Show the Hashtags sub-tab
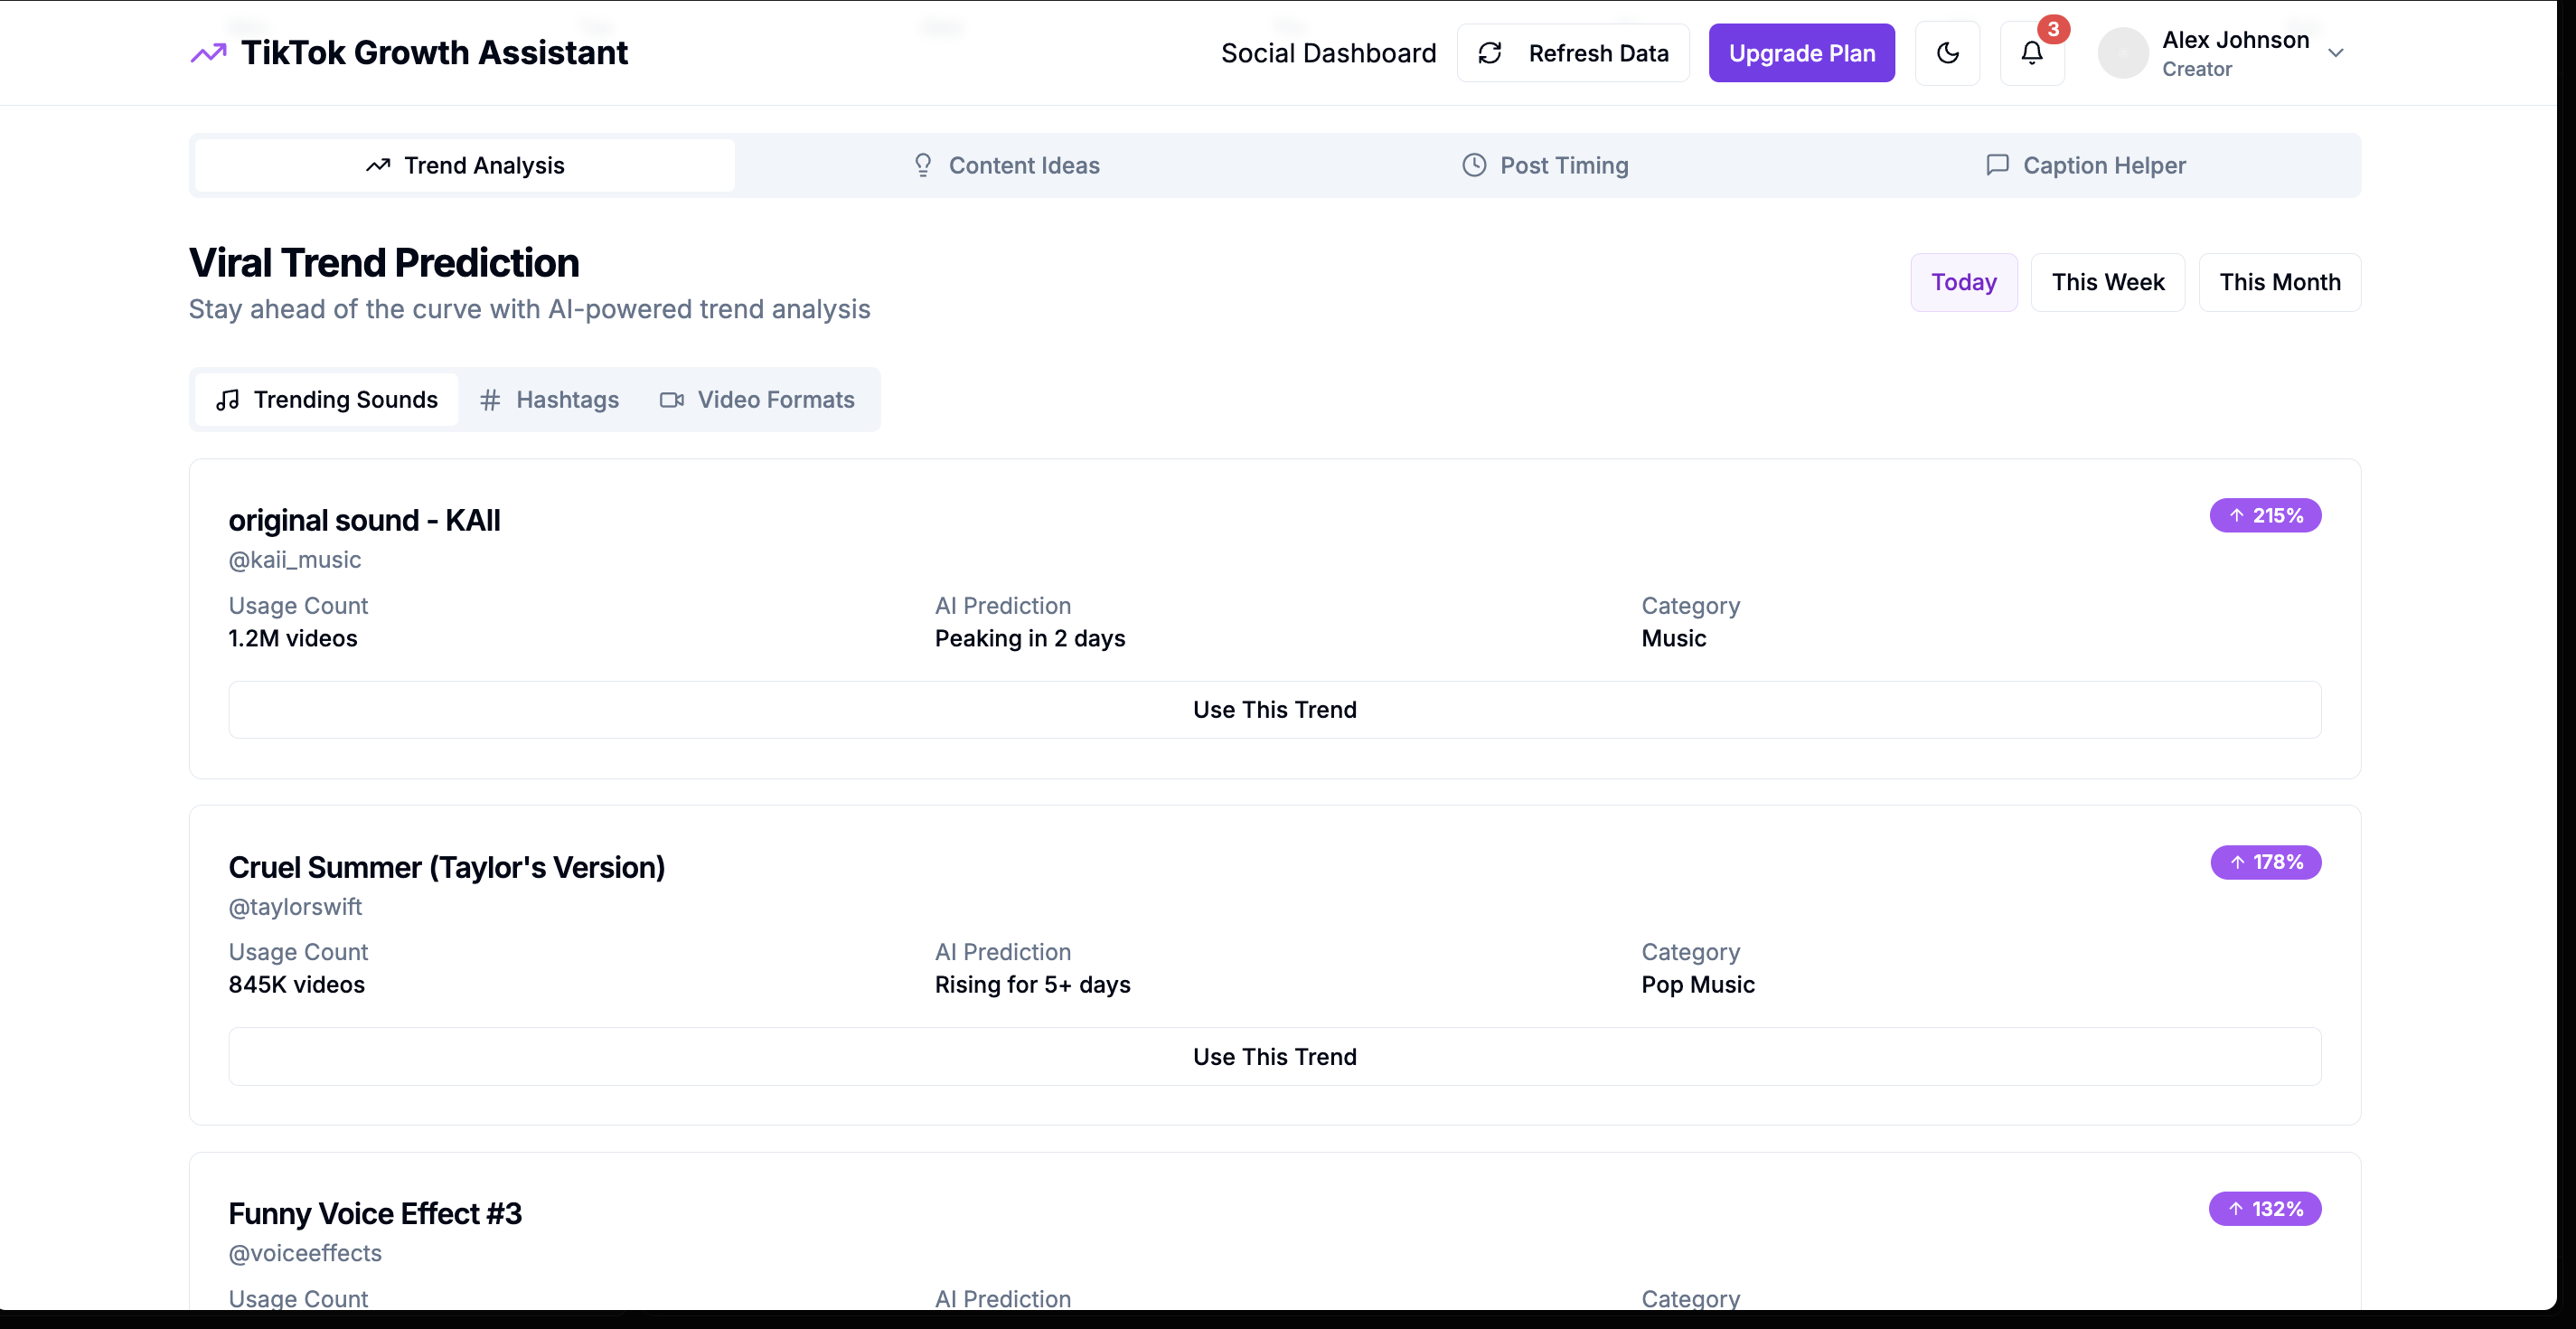The width and height of the screenshot is (2576, 1329). click(x=549, y=400)
